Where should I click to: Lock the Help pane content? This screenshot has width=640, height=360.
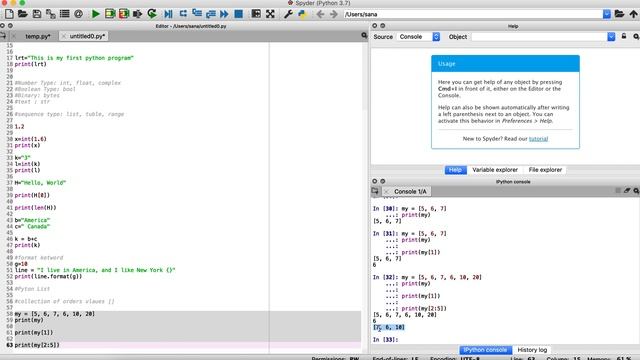(x=624, y=36)
